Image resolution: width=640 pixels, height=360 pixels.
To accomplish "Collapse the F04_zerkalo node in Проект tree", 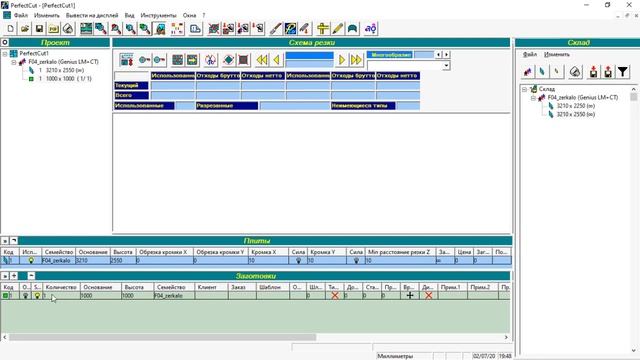I will (13, 62).
